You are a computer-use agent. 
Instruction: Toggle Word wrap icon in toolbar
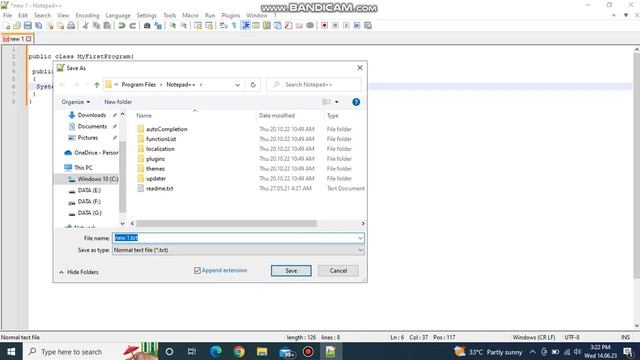223,26
